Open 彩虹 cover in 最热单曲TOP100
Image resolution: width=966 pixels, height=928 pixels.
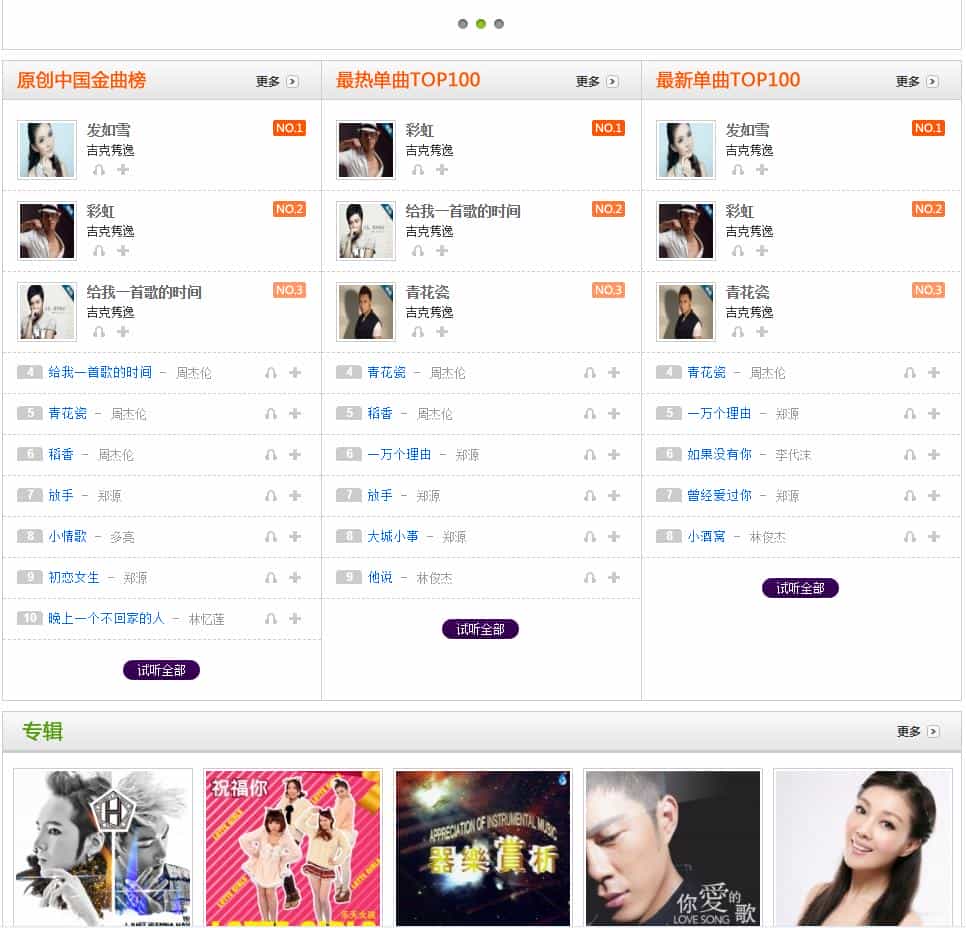coord(366,150)
